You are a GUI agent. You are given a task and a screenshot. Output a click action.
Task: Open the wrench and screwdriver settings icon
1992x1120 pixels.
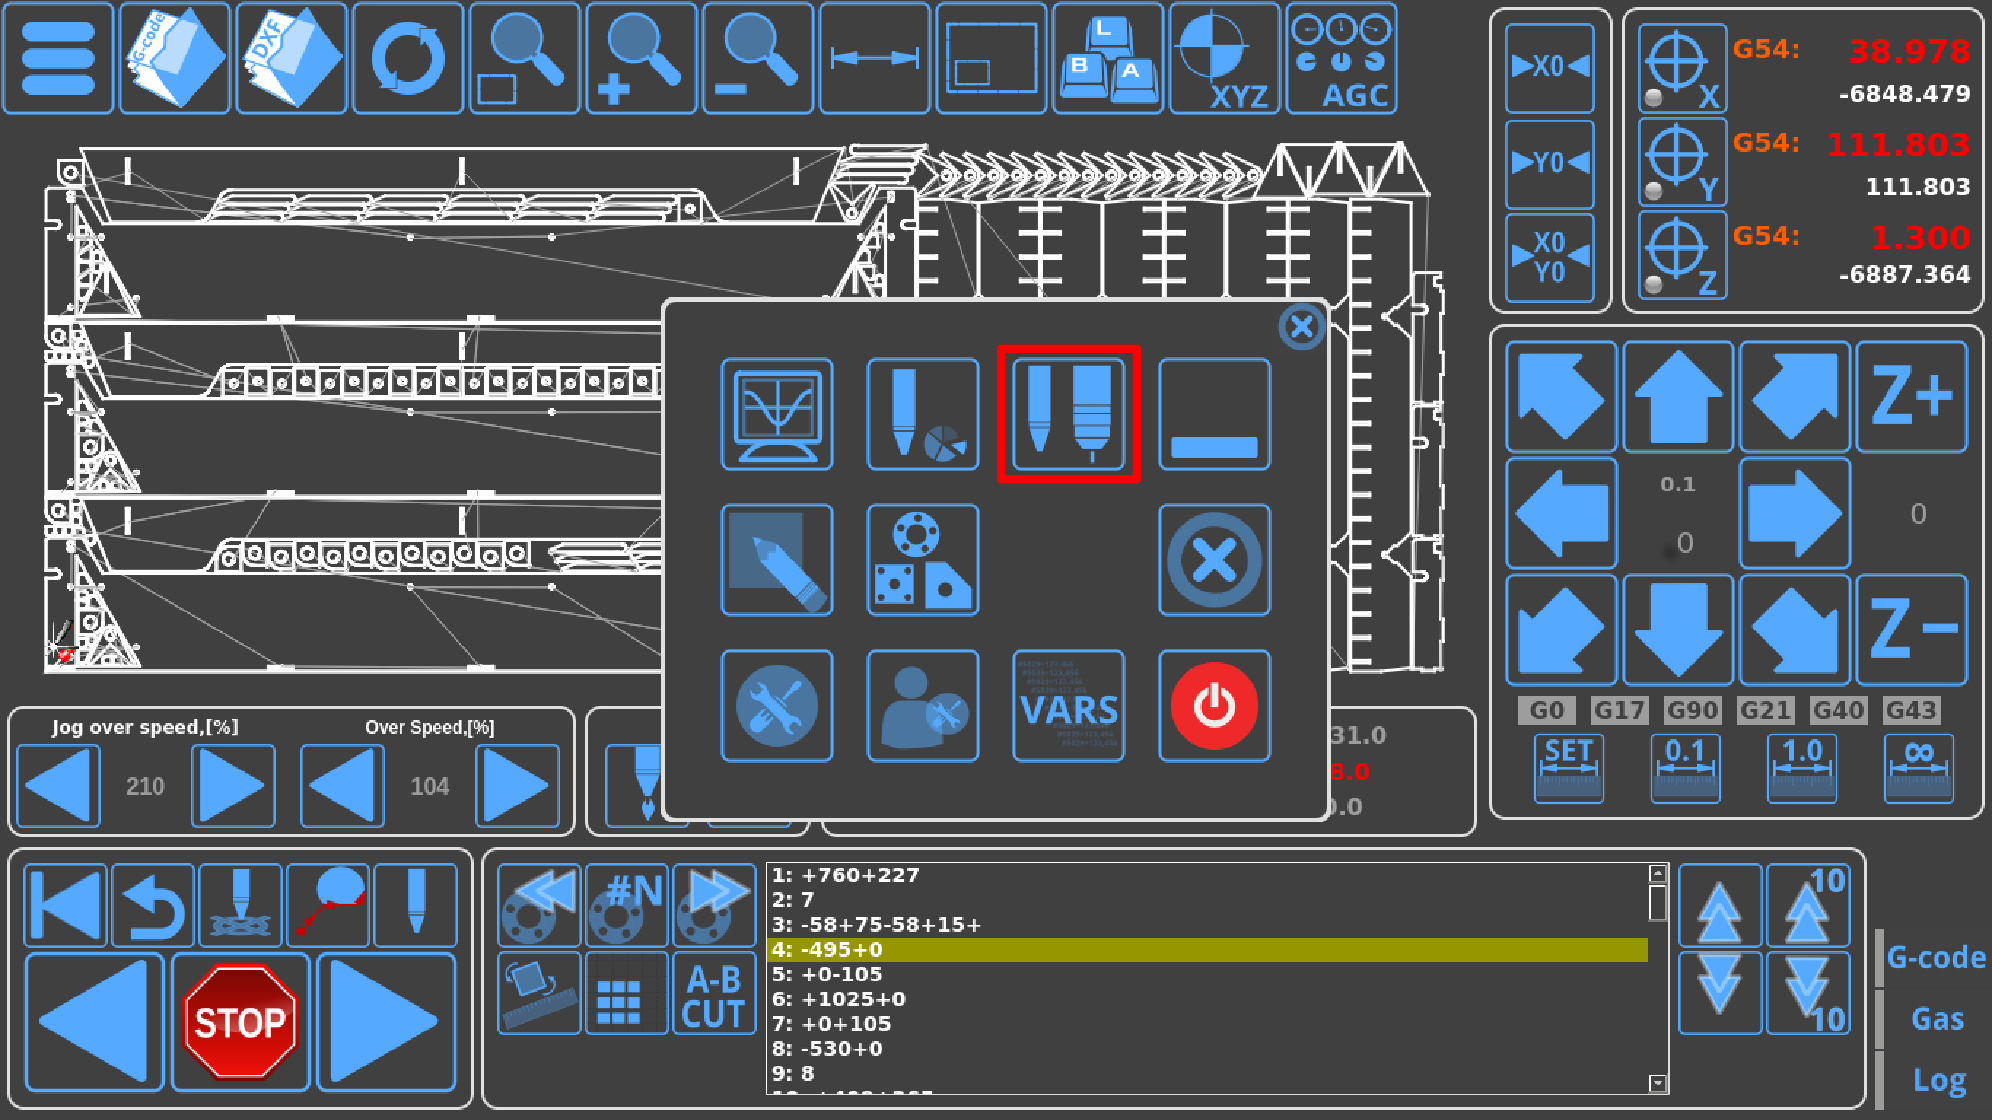point(777,706)
